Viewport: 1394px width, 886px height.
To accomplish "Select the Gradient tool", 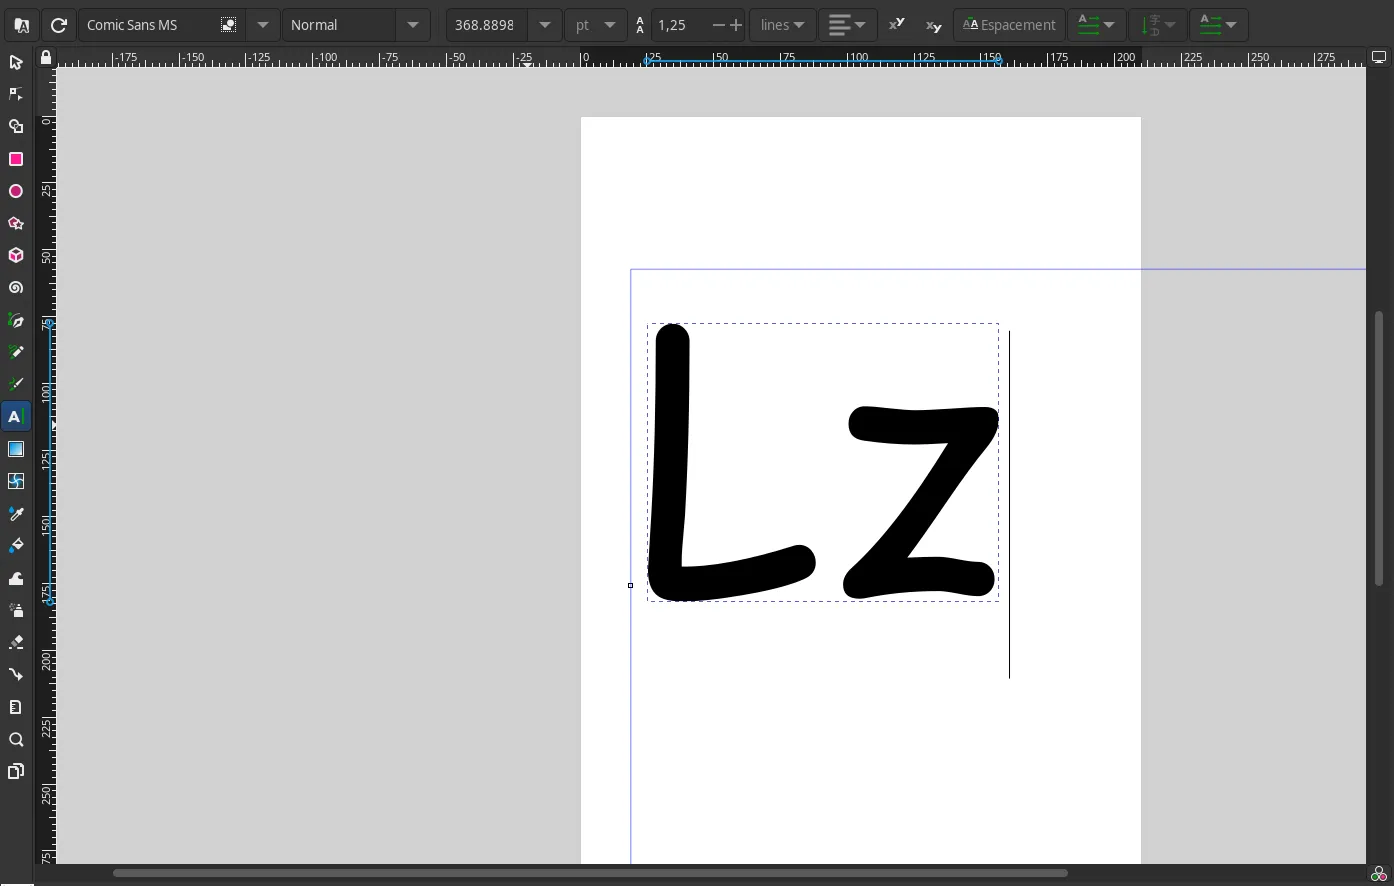I will (16, 449).
